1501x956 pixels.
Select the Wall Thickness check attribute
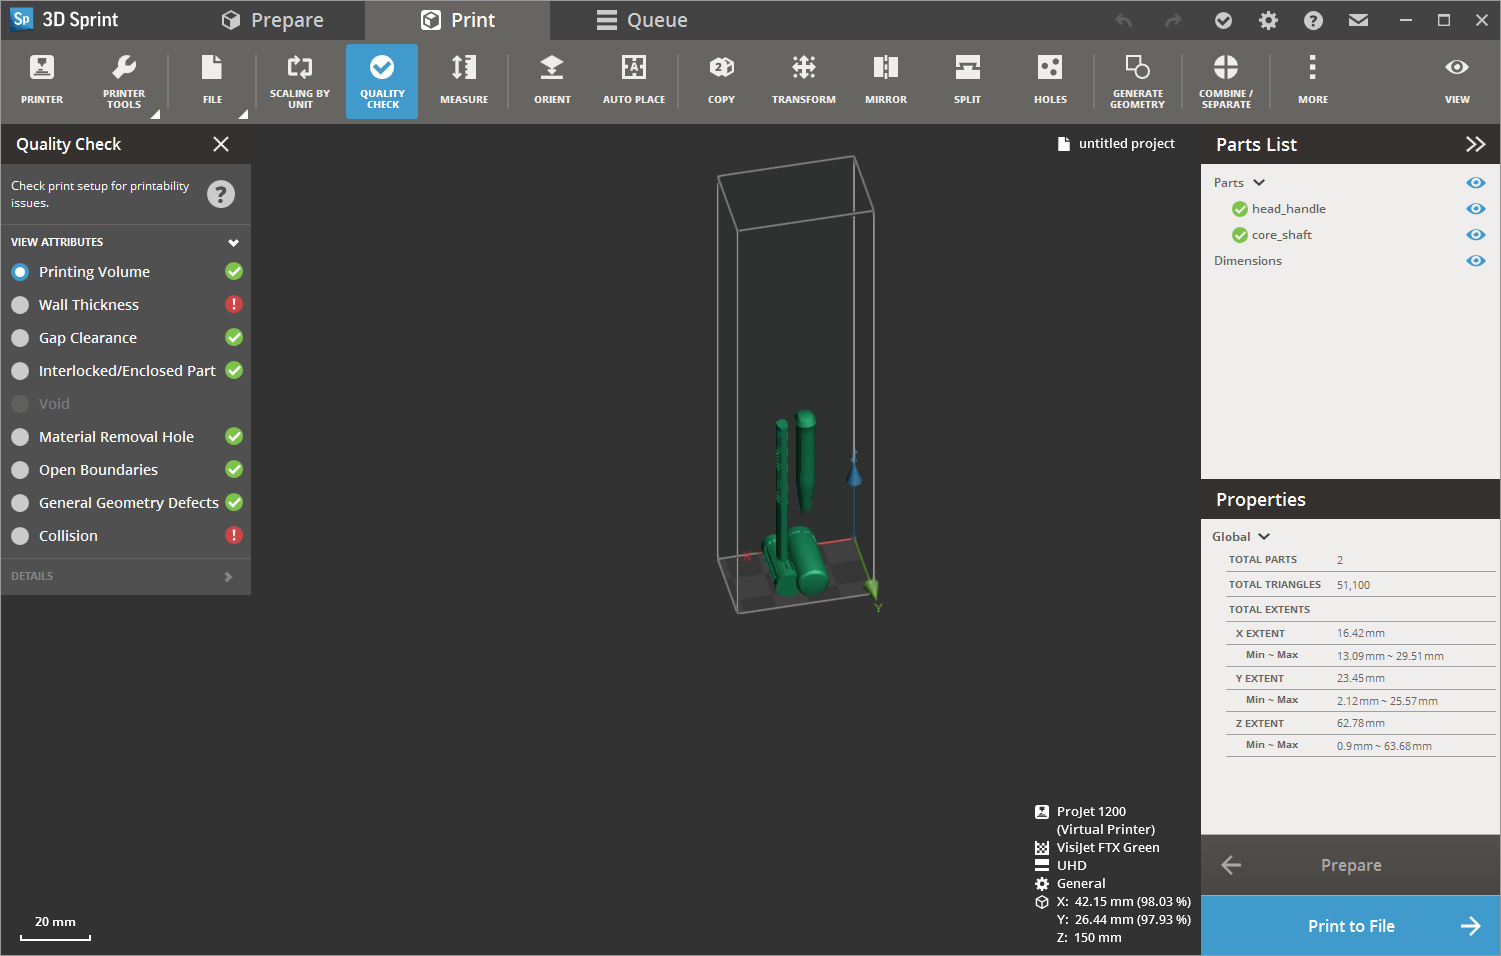(x=88, y=304)
